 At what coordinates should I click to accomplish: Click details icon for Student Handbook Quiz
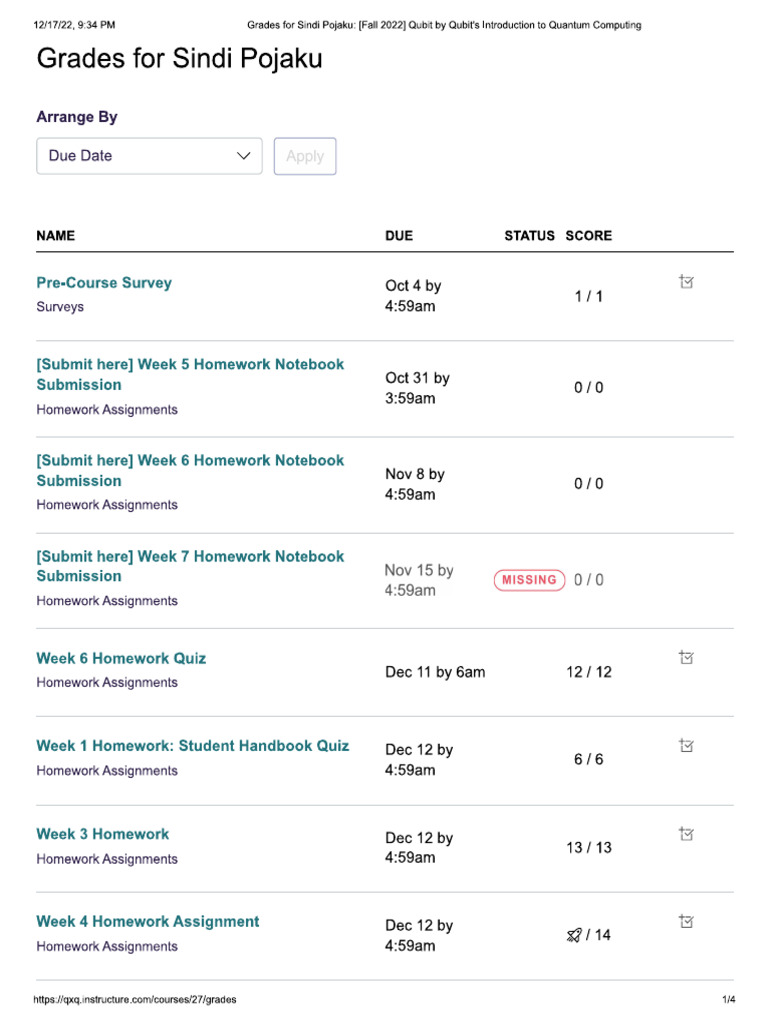[x=686, y=745]
